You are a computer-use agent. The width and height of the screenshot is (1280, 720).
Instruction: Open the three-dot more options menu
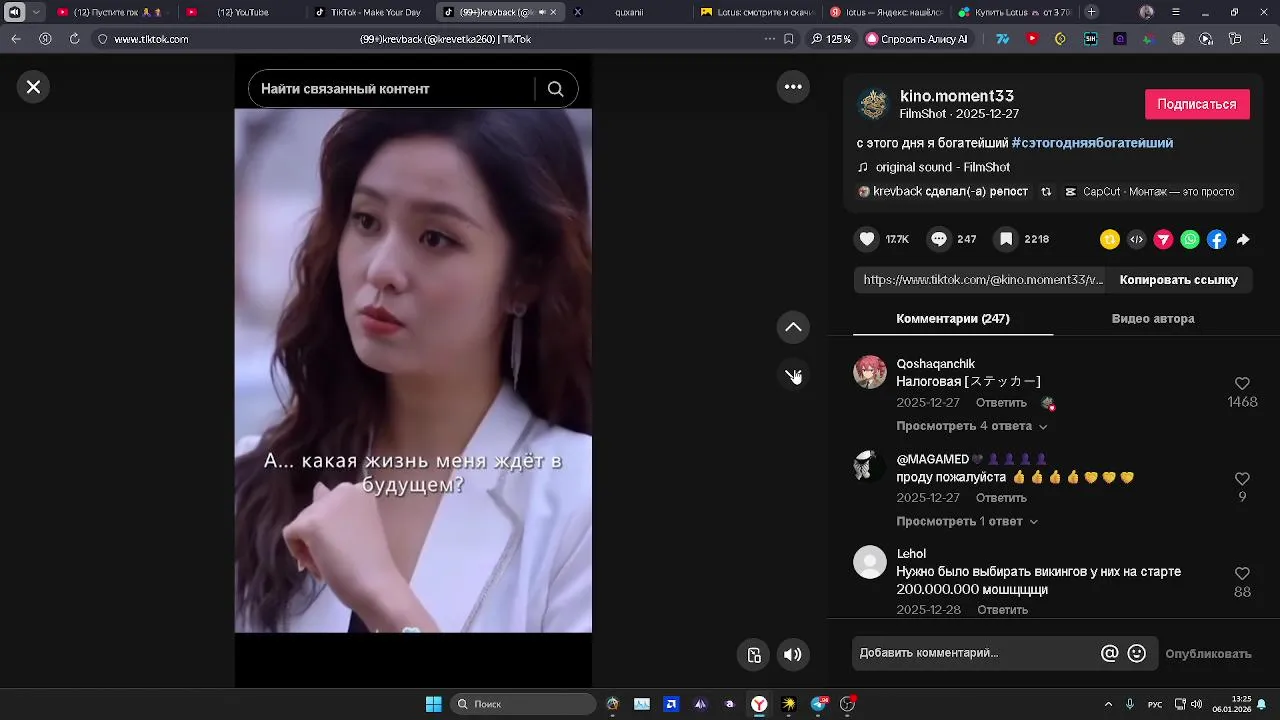tap(793, 87)
